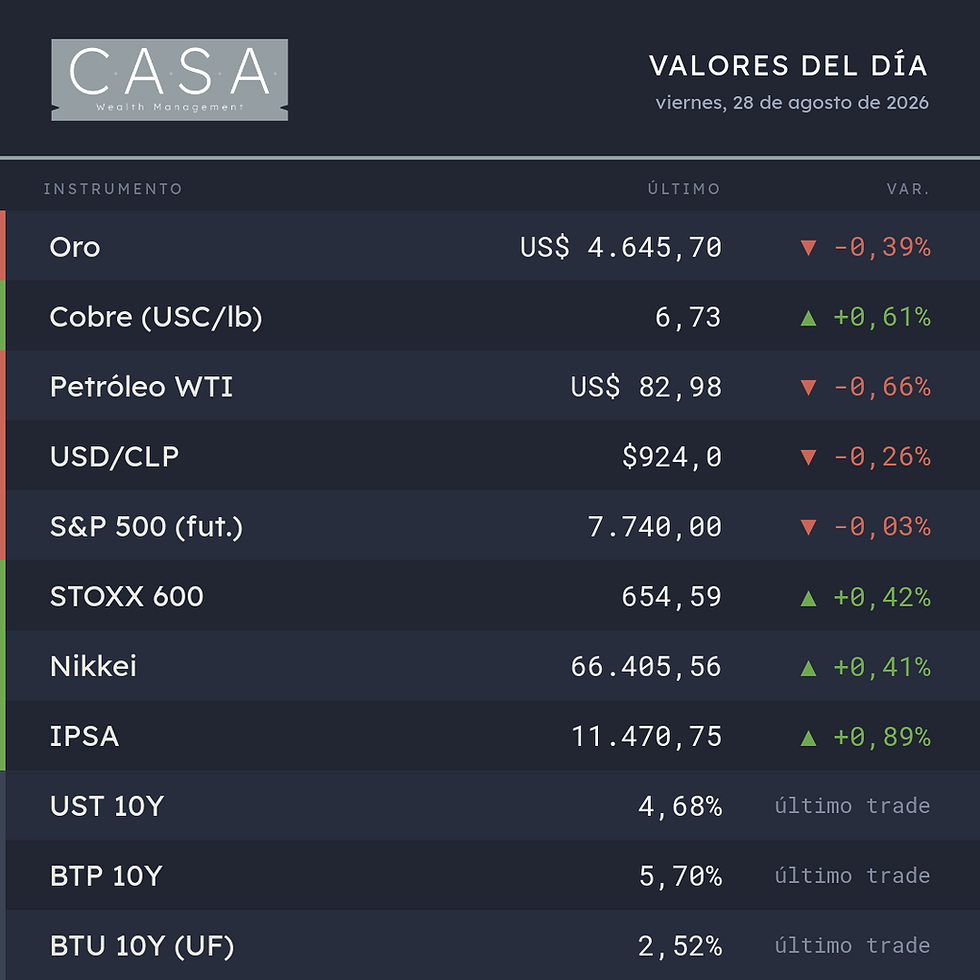Click the down triangle for Petróleo WTI
This screenshot has width=980, height=980.
[x=808, y=388]
